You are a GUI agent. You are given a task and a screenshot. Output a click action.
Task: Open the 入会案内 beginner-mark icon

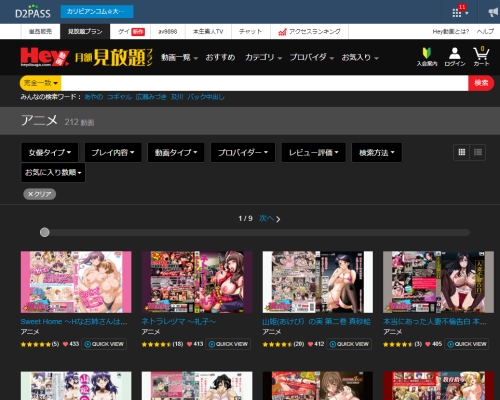click(x=427, y=57)
